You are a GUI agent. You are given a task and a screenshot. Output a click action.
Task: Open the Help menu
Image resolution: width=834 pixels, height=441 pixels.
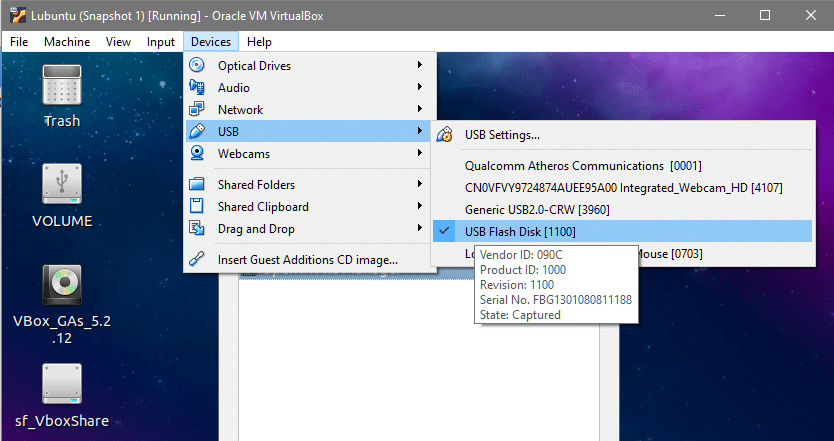pyautogui.click(x=259, y=42)
